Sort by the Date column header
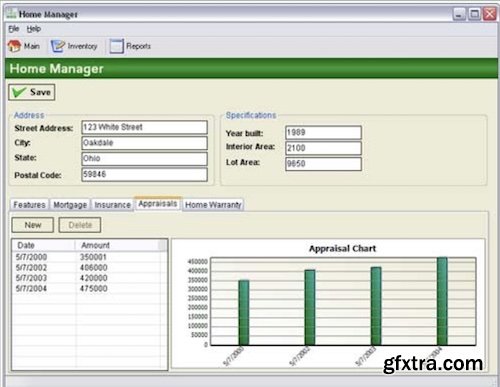This screenshot has width=500, height=387. pos(43,245)
